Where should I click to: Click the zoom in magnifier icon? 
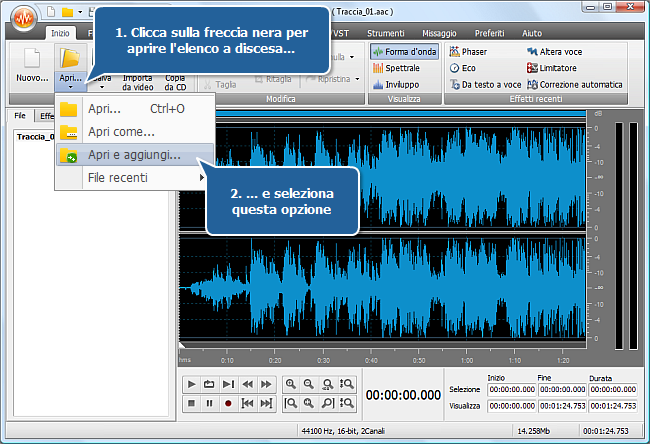click(290, 384)
